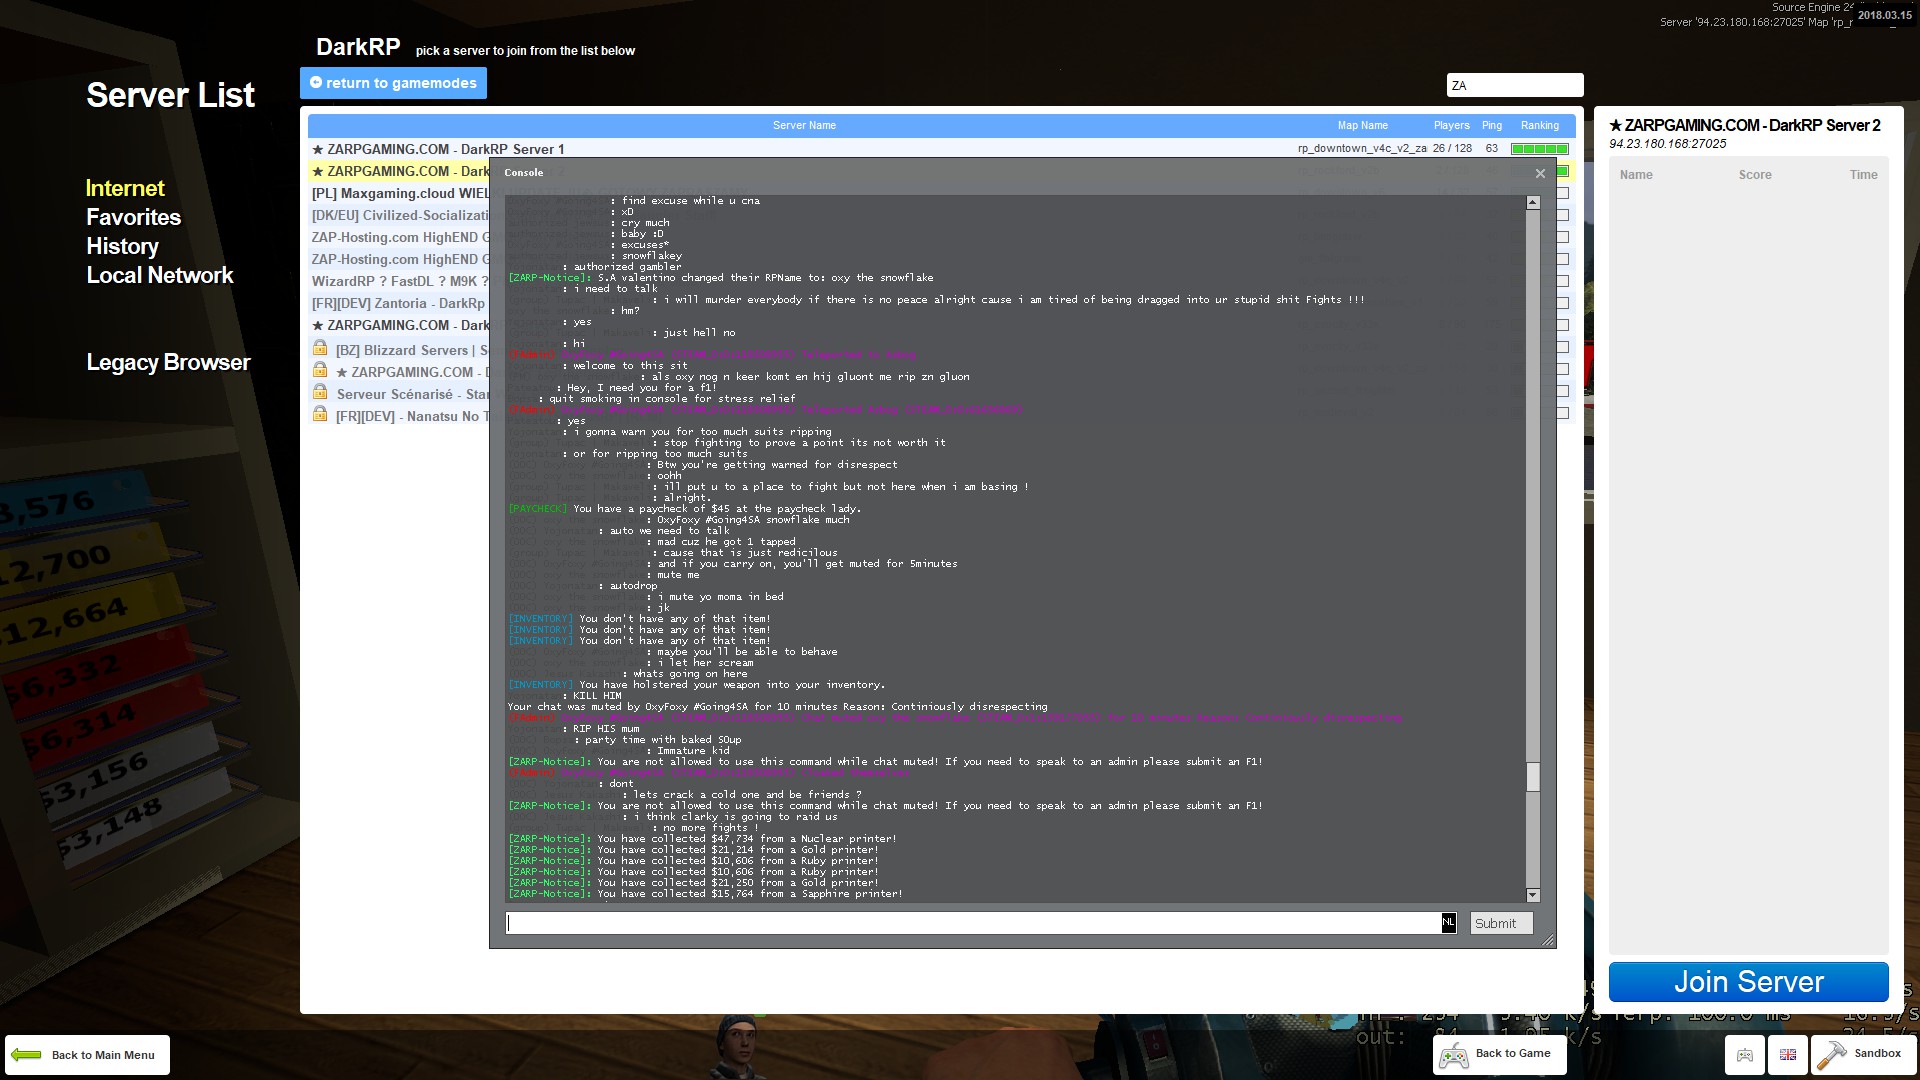Screen dimensions: 1920x1080
Task: Click the Back to Game controller button
Action: [1499, 1054]
